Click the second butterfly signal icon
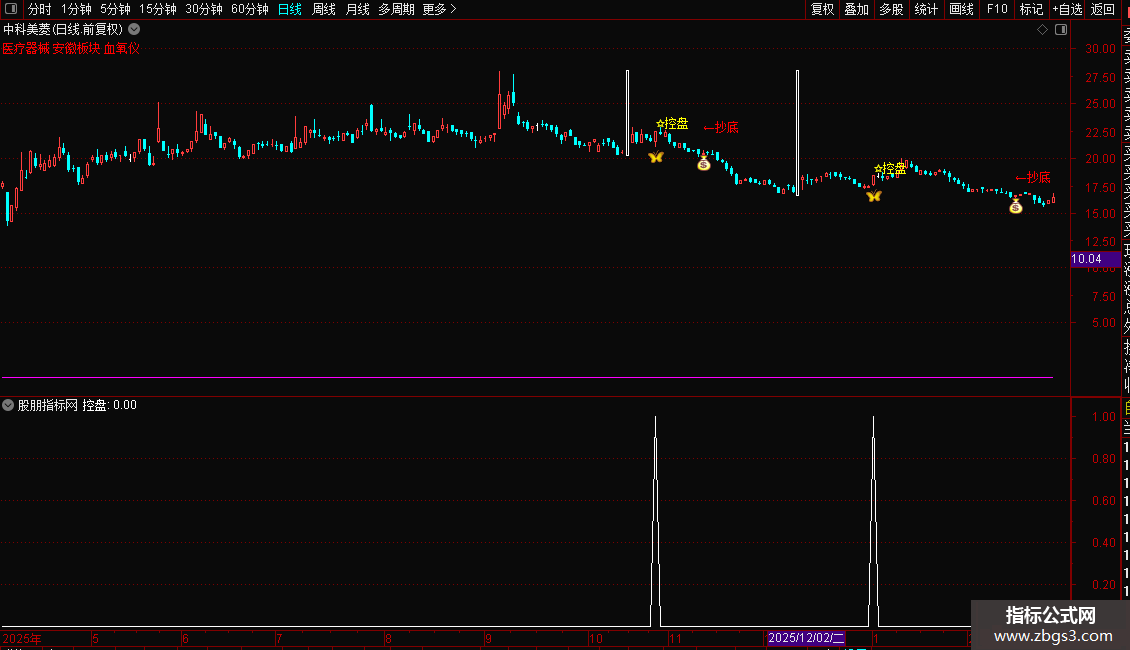Viewport: 1130px width, 650px height. (873, 196)
